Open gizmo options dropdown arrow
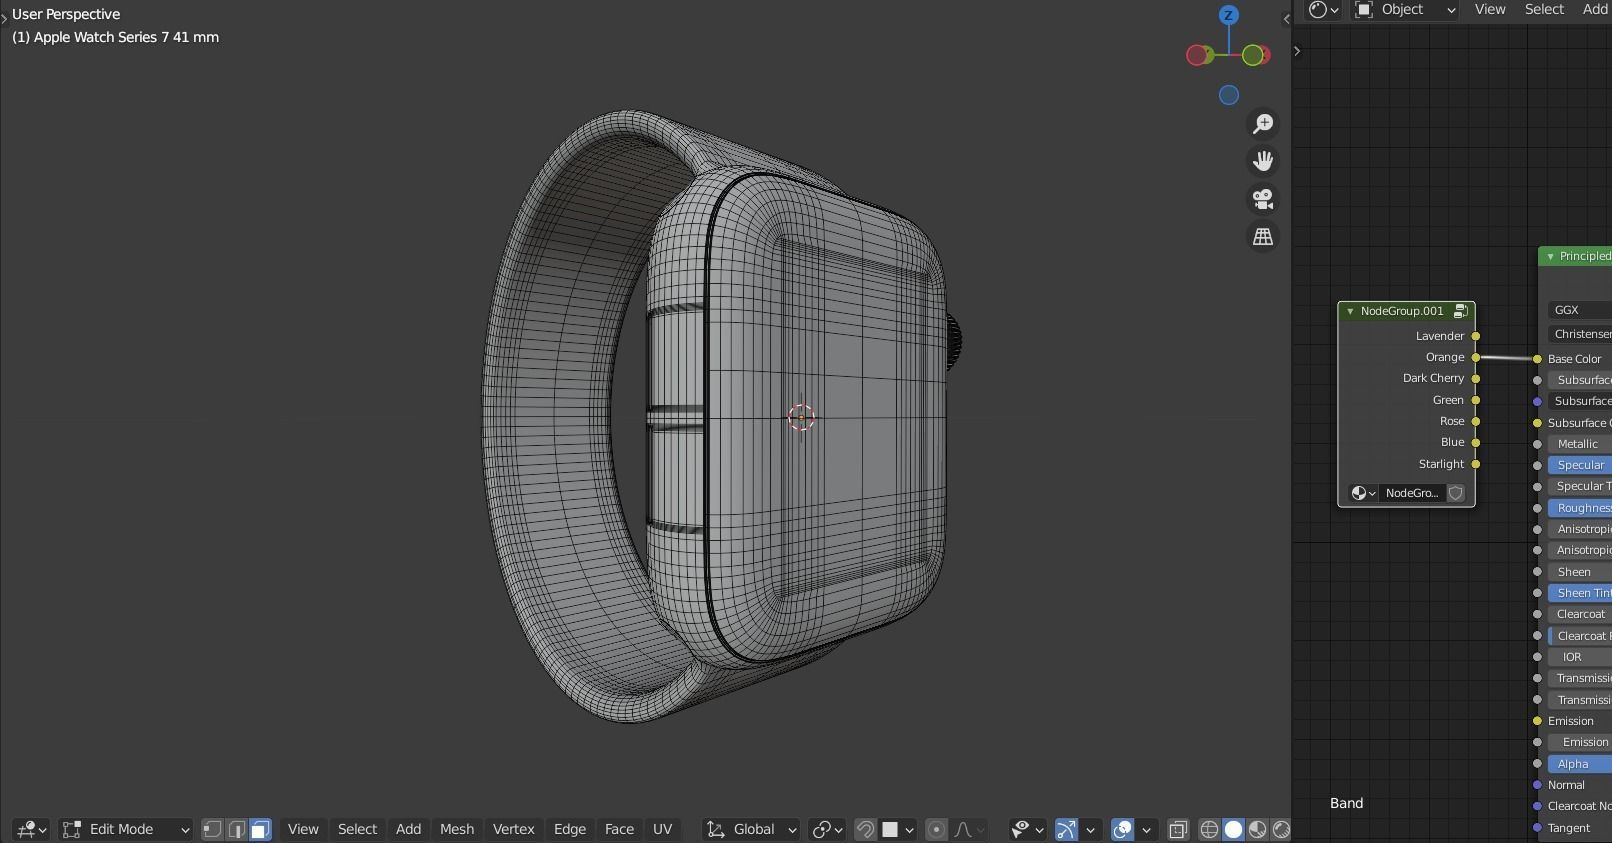 (x=1090, y=829)
